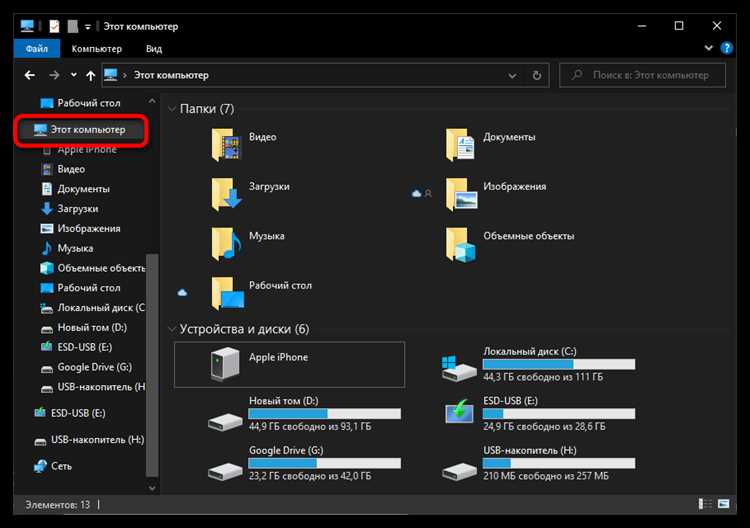This screenshot has height=528, width=750.
Task: Go back with the left arrow
Action: tap(30, 75)
